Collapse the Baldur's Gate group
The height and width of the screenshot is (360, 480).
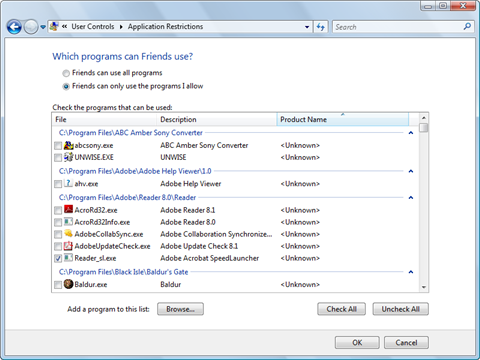(x=411, y=272)
